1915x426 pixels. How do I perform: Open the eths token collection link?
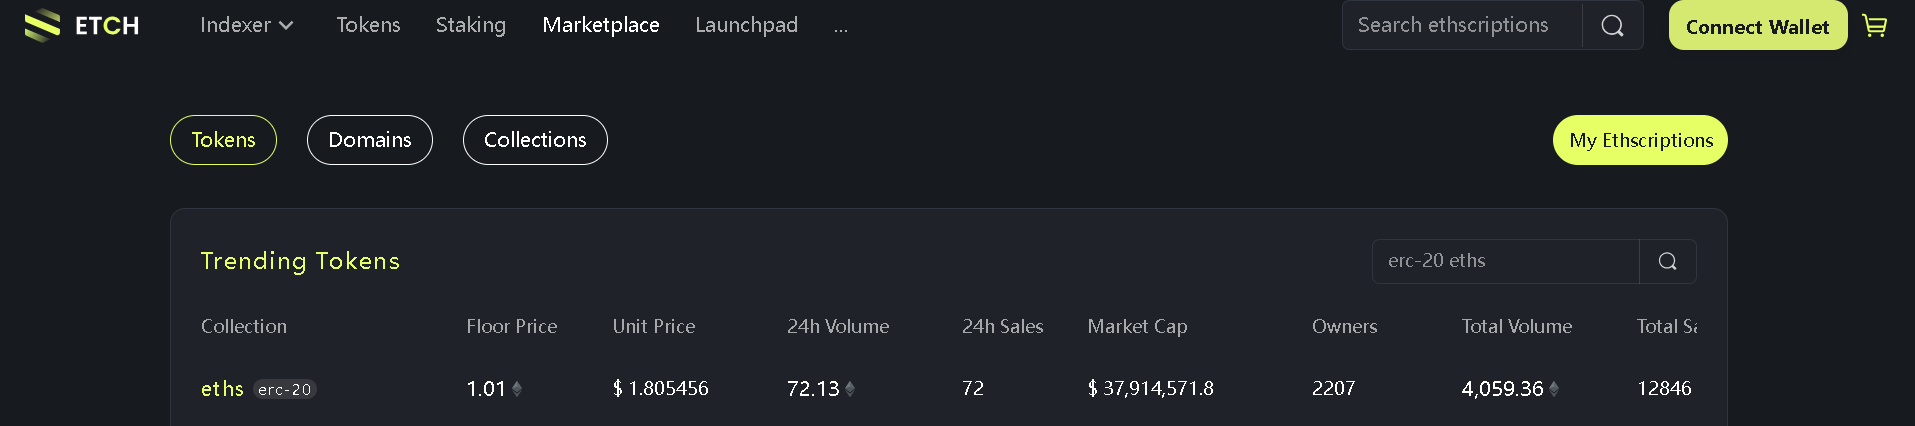[x=222, y=389]
